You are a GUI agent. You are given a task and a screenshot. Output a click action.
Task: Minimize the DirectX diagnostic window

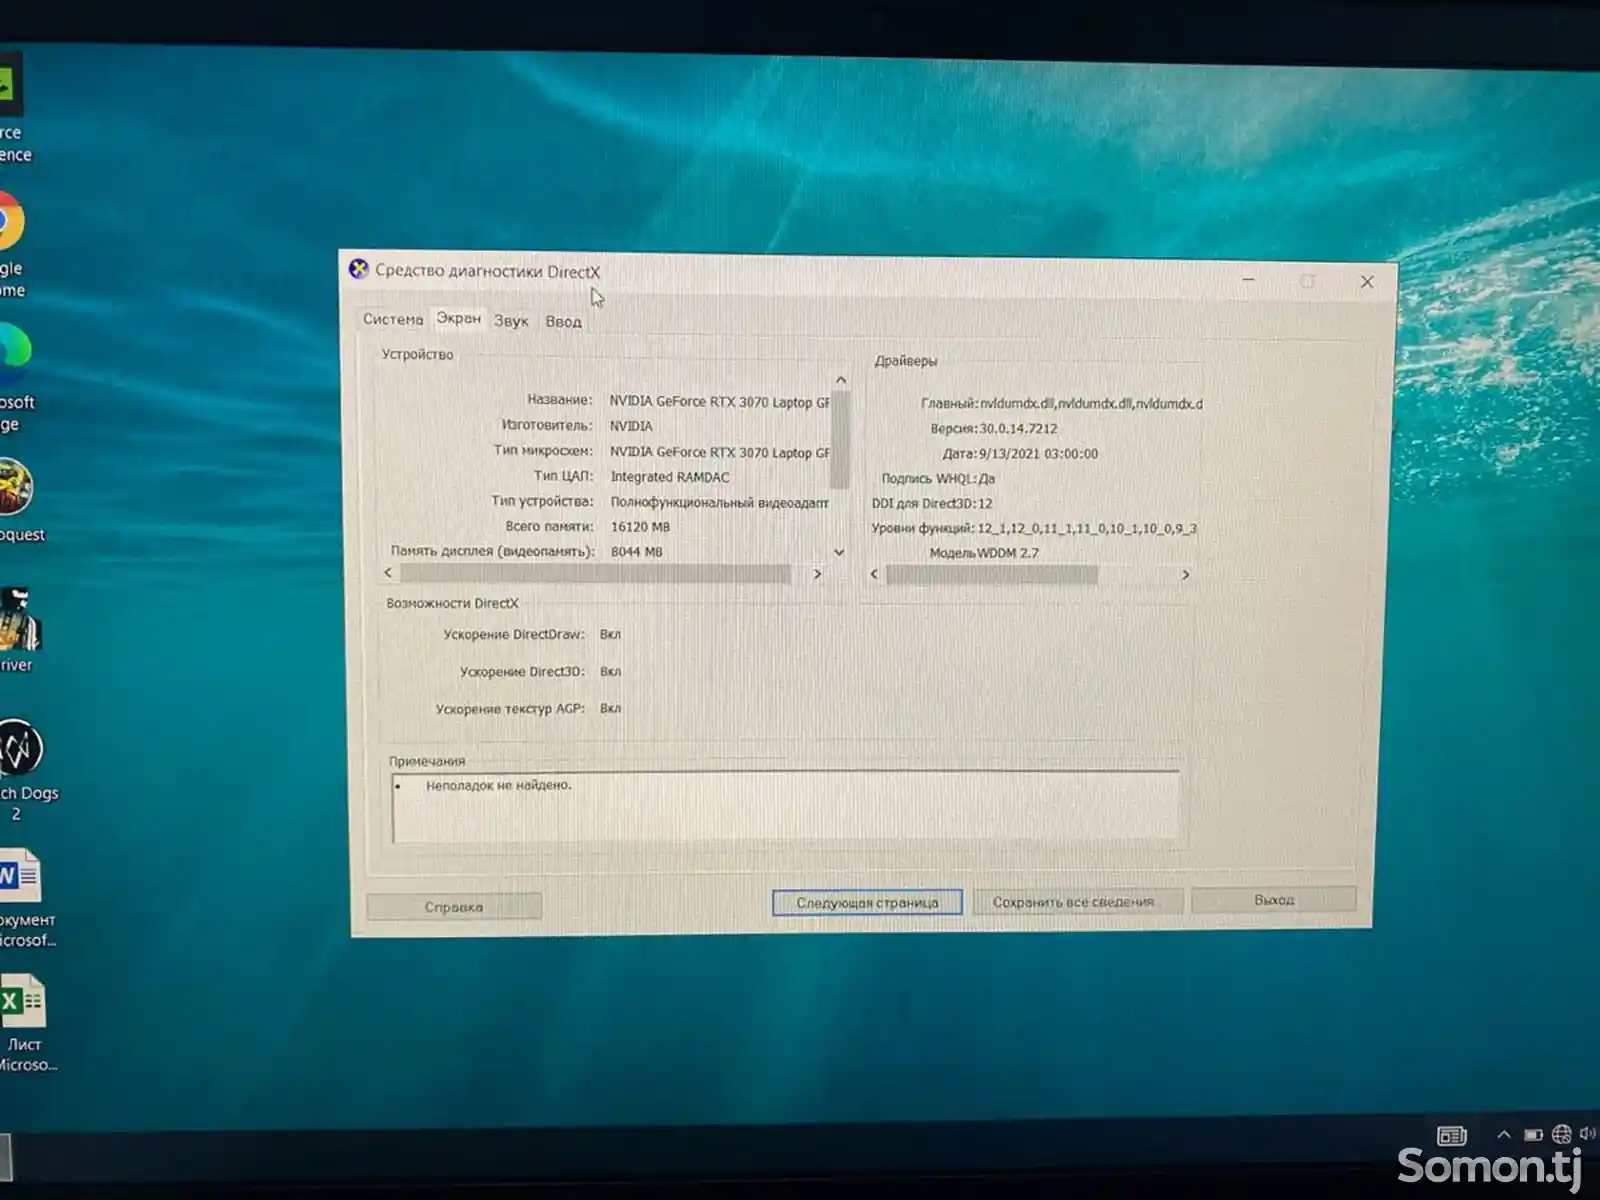tap(1248, 280)
